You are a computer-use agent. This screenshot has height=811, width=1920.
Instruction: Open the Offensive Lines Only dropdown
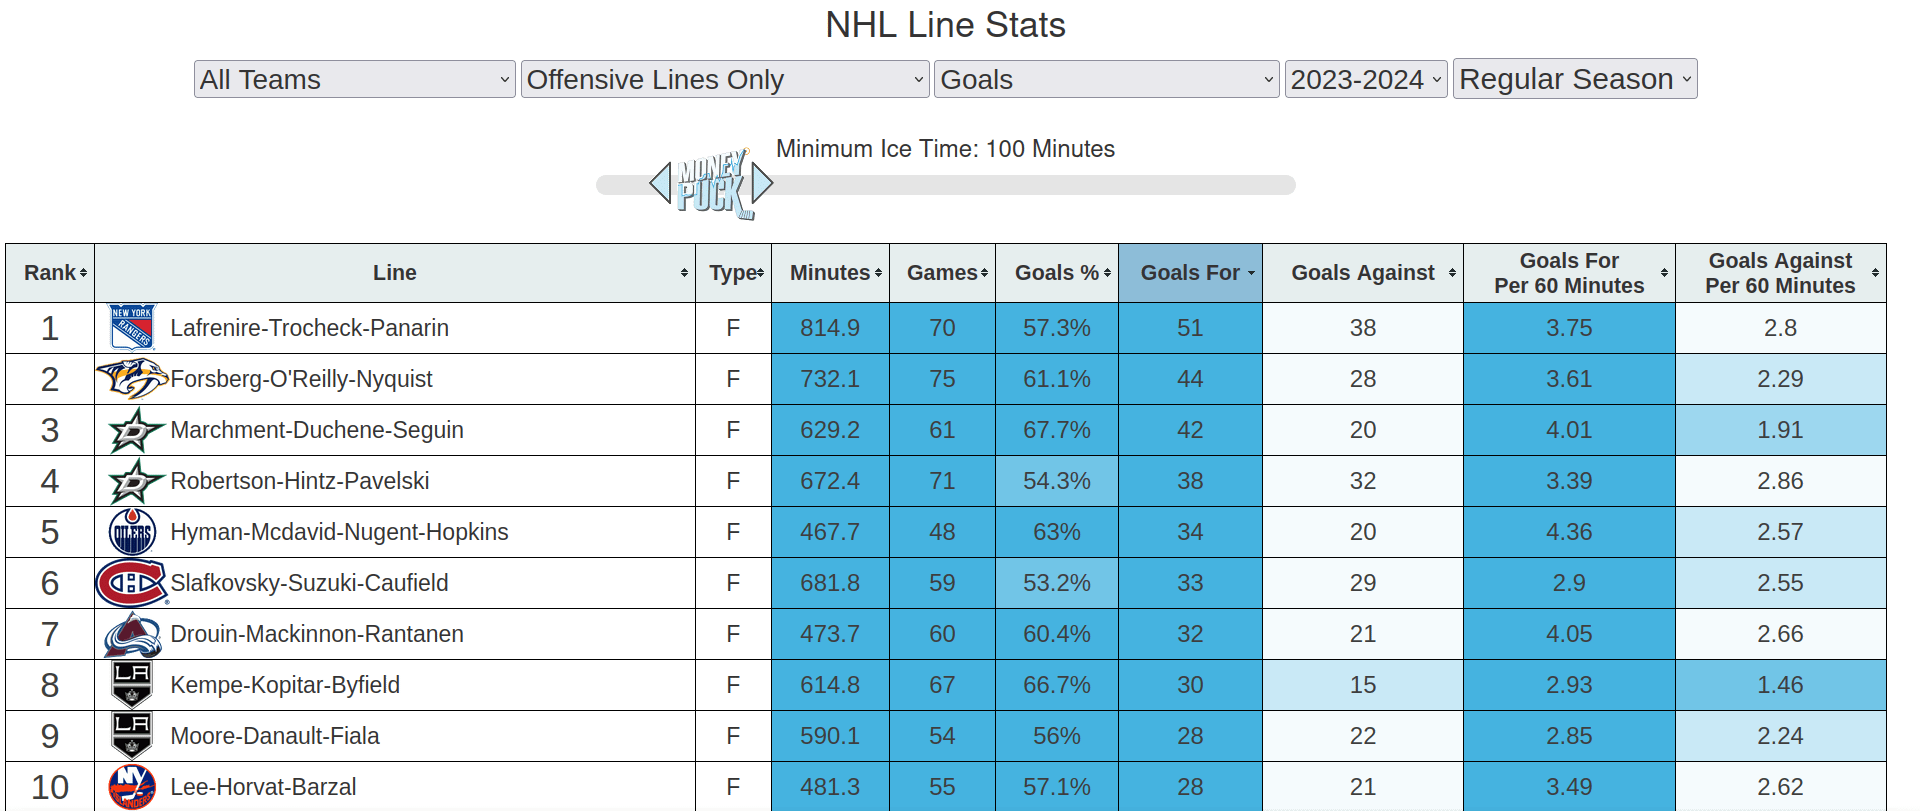click(x=725, y=79)
